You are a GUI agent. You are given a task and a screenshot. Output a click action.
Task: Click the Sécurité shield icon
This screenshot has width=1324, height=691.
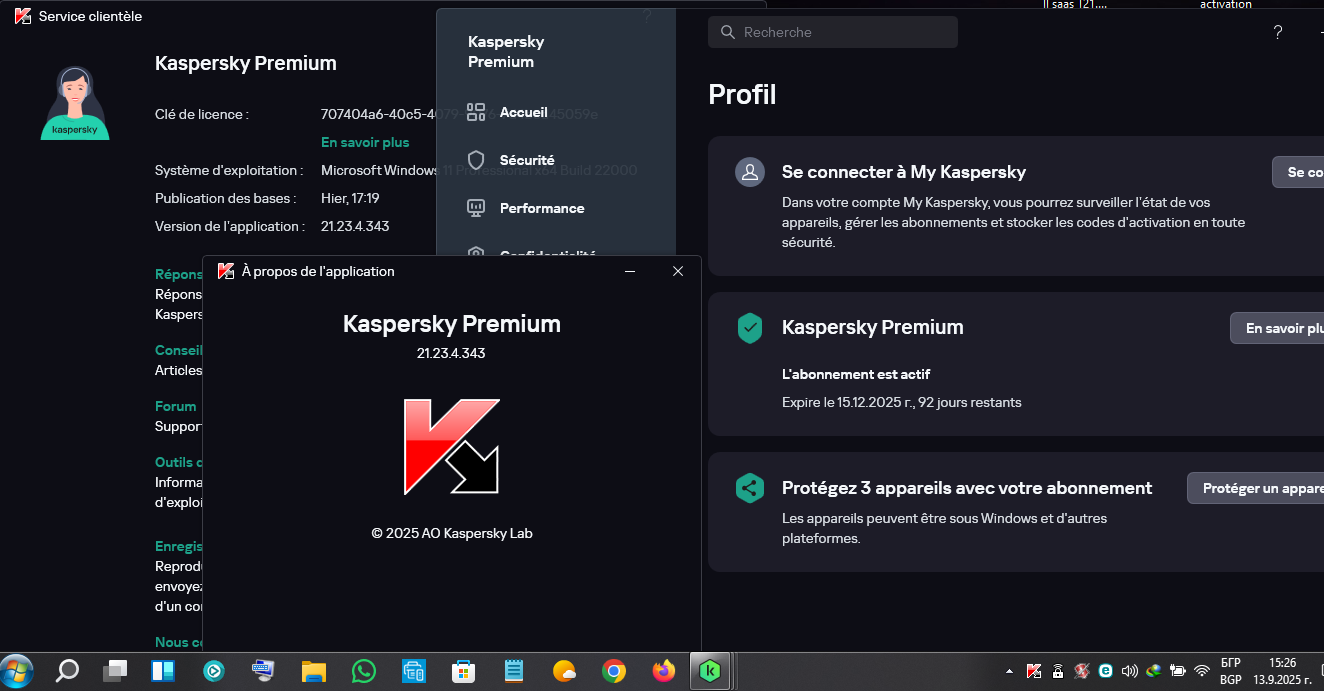coord(476,160)
